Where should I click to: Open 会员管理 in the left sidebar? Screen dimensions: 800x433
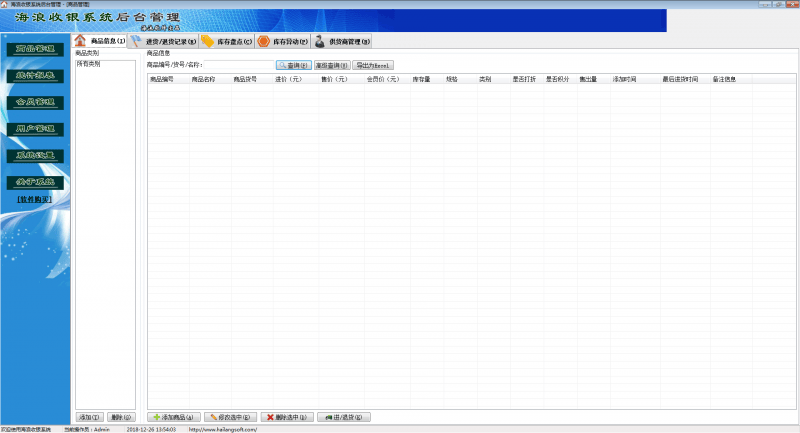(35, 102)
